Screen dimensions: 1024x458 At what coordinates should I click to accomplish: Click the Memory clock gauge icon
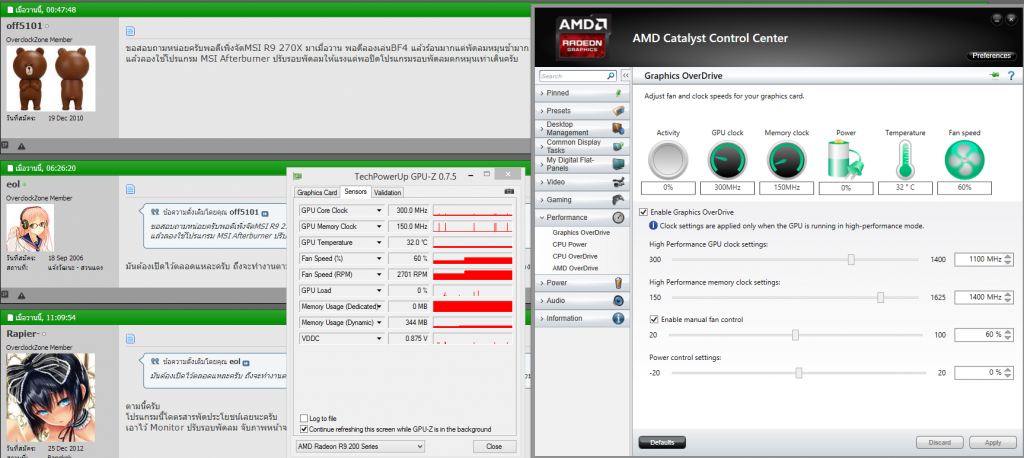pyautogui.click(x=787, y=160)
